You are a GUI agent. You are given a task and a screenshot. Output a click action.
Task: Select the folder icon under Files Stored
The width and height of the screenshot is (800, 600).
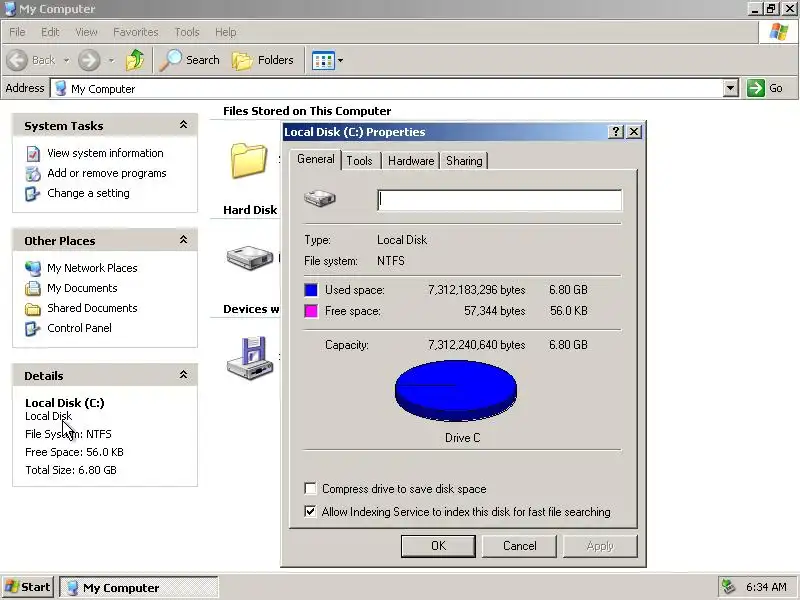click(x=248, y=160)
